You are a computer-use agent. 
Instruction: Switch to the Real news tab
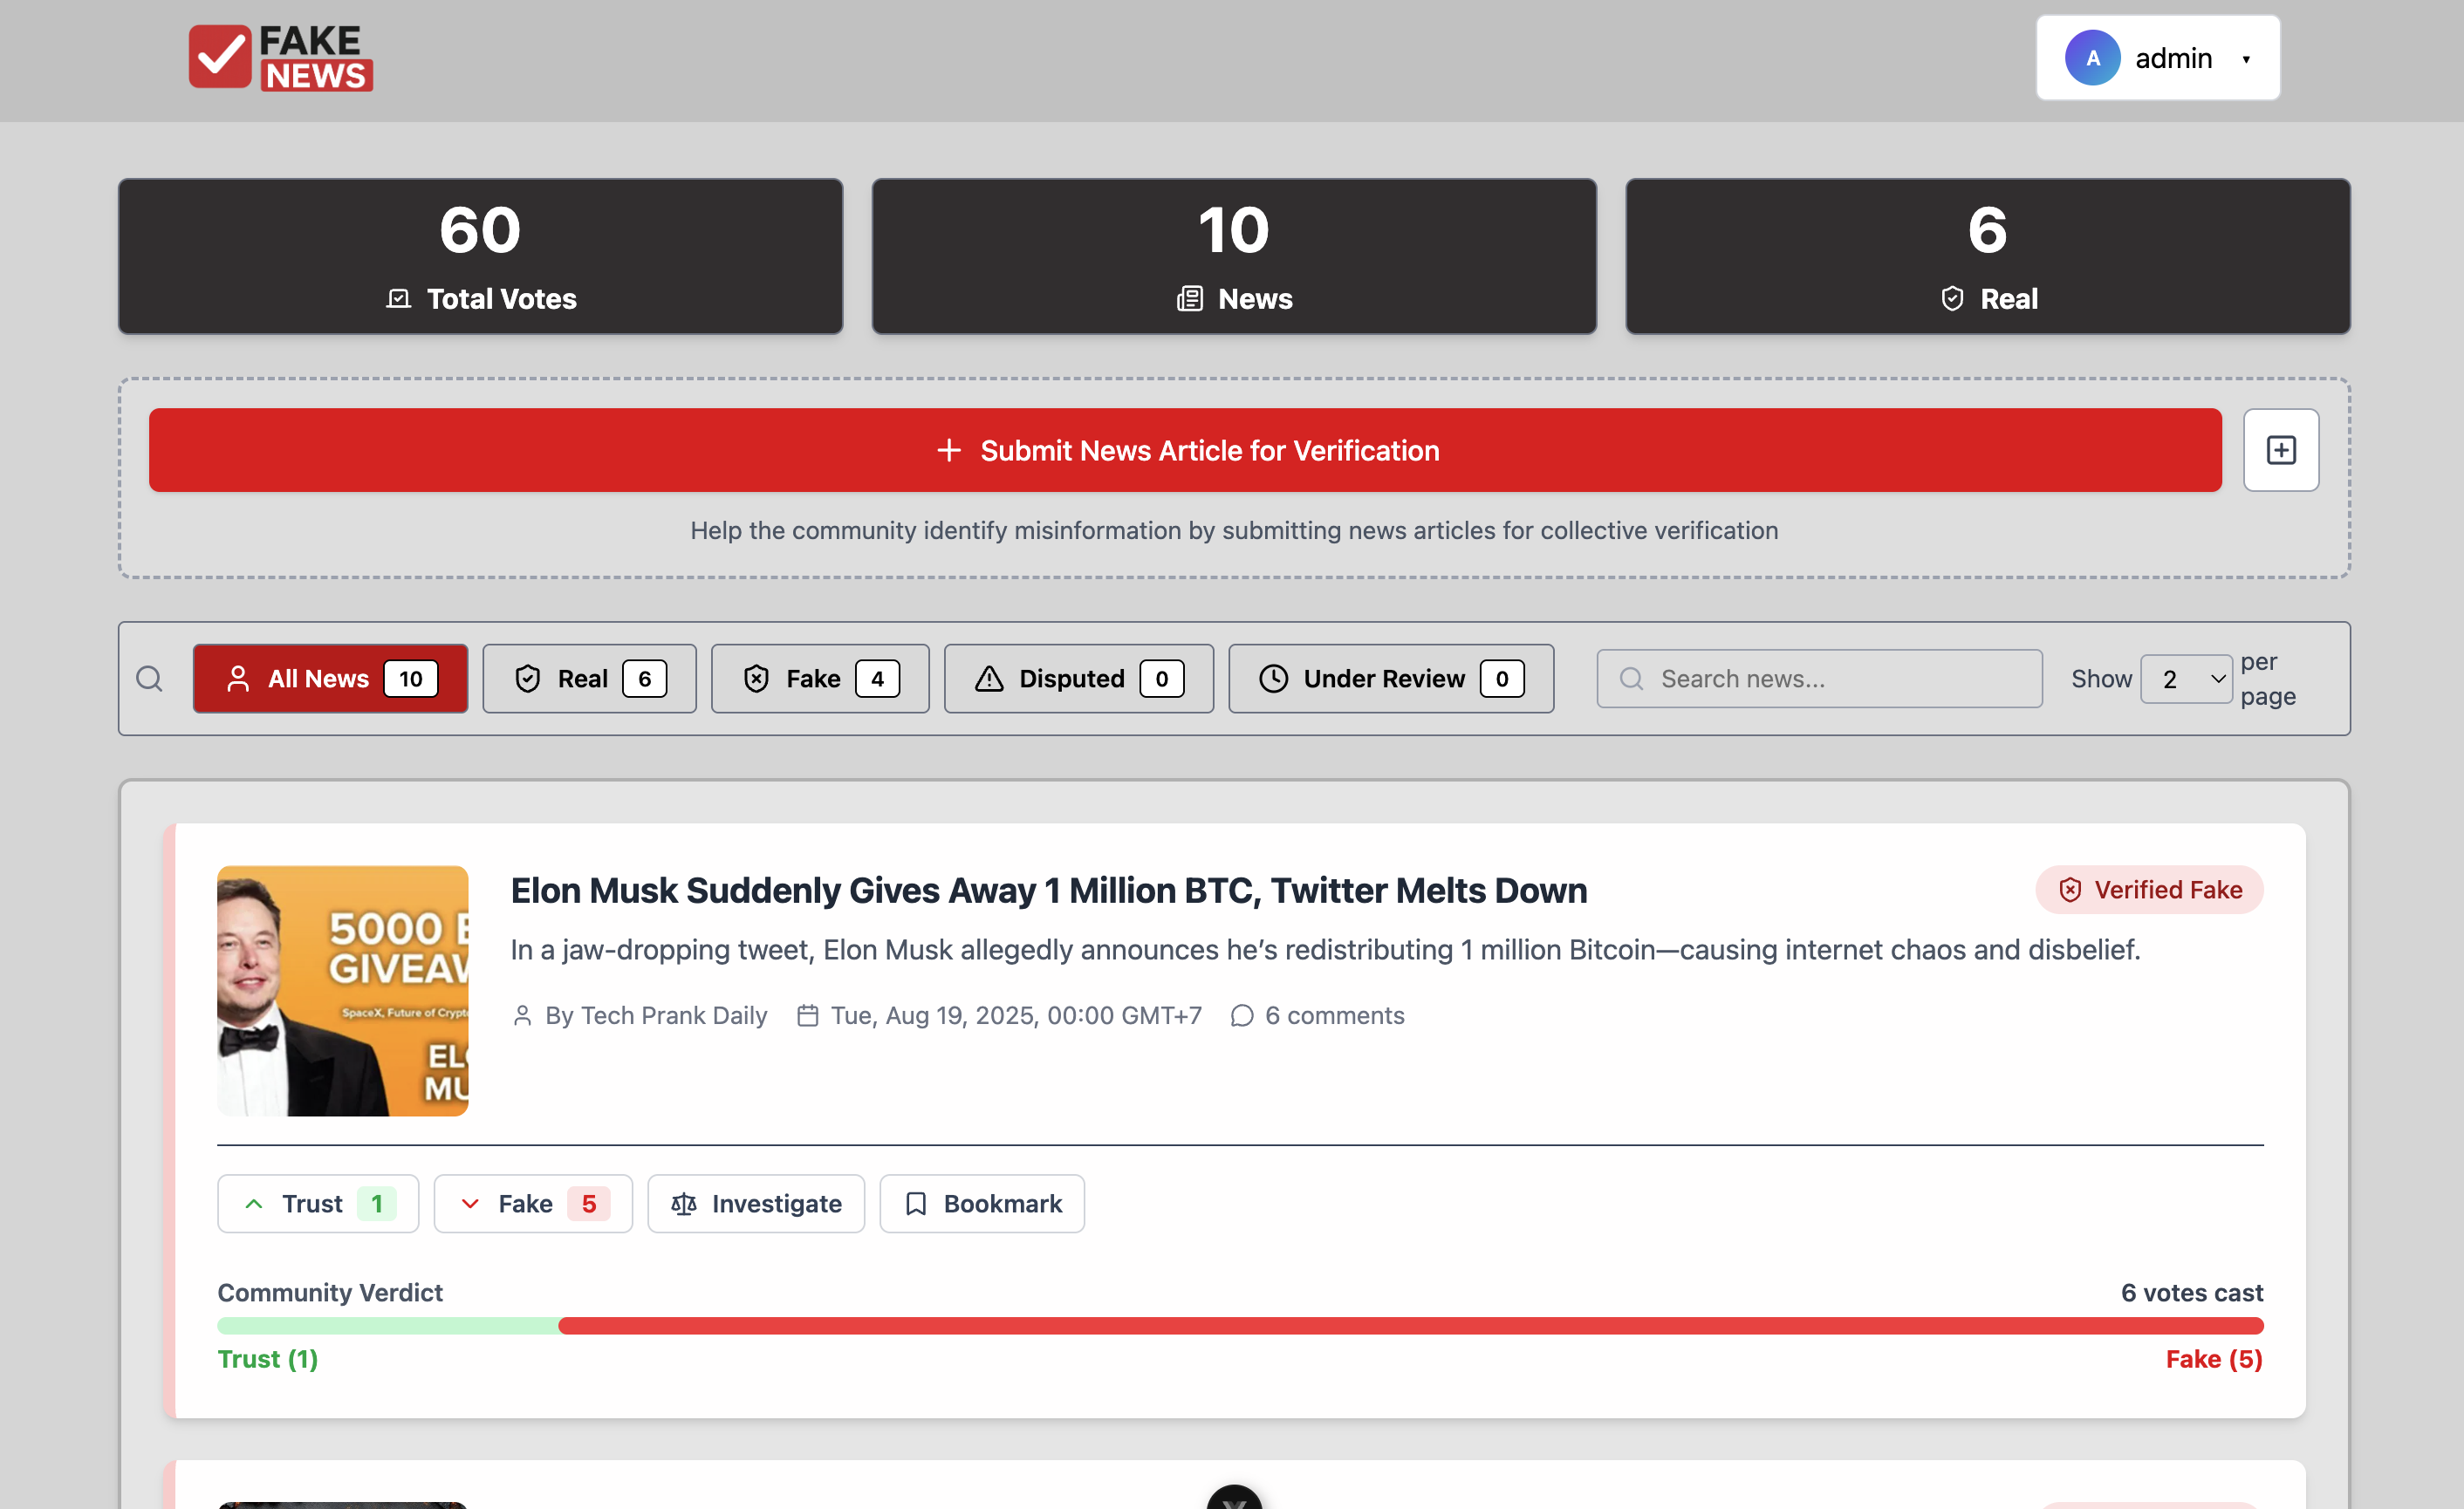(x=589, y=678)
